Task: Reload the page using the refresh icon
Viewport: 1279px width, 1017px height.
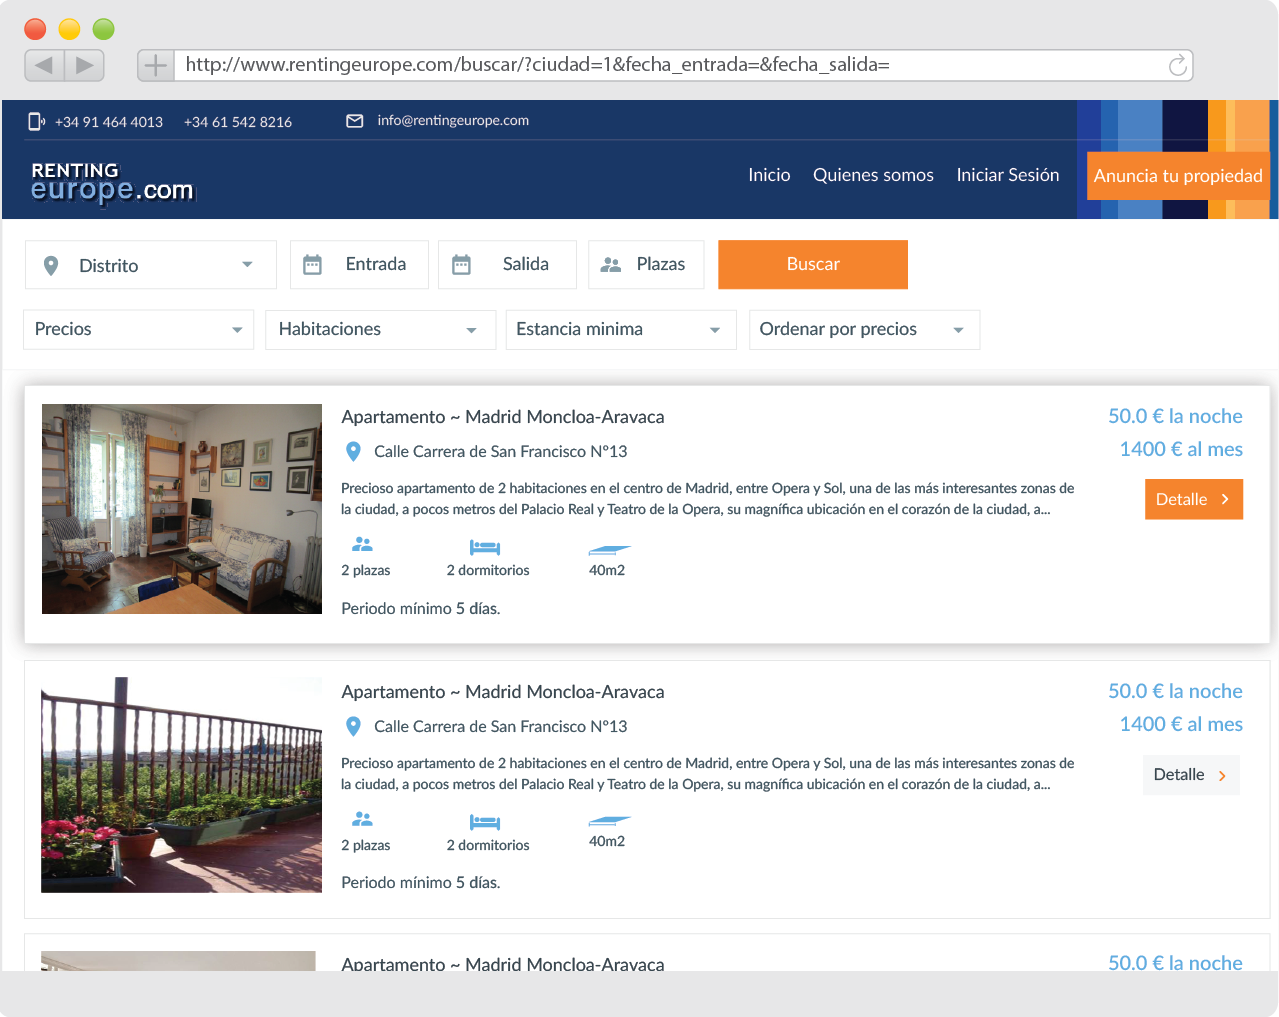Action: pyautogui.click(x=1178, y=65)
